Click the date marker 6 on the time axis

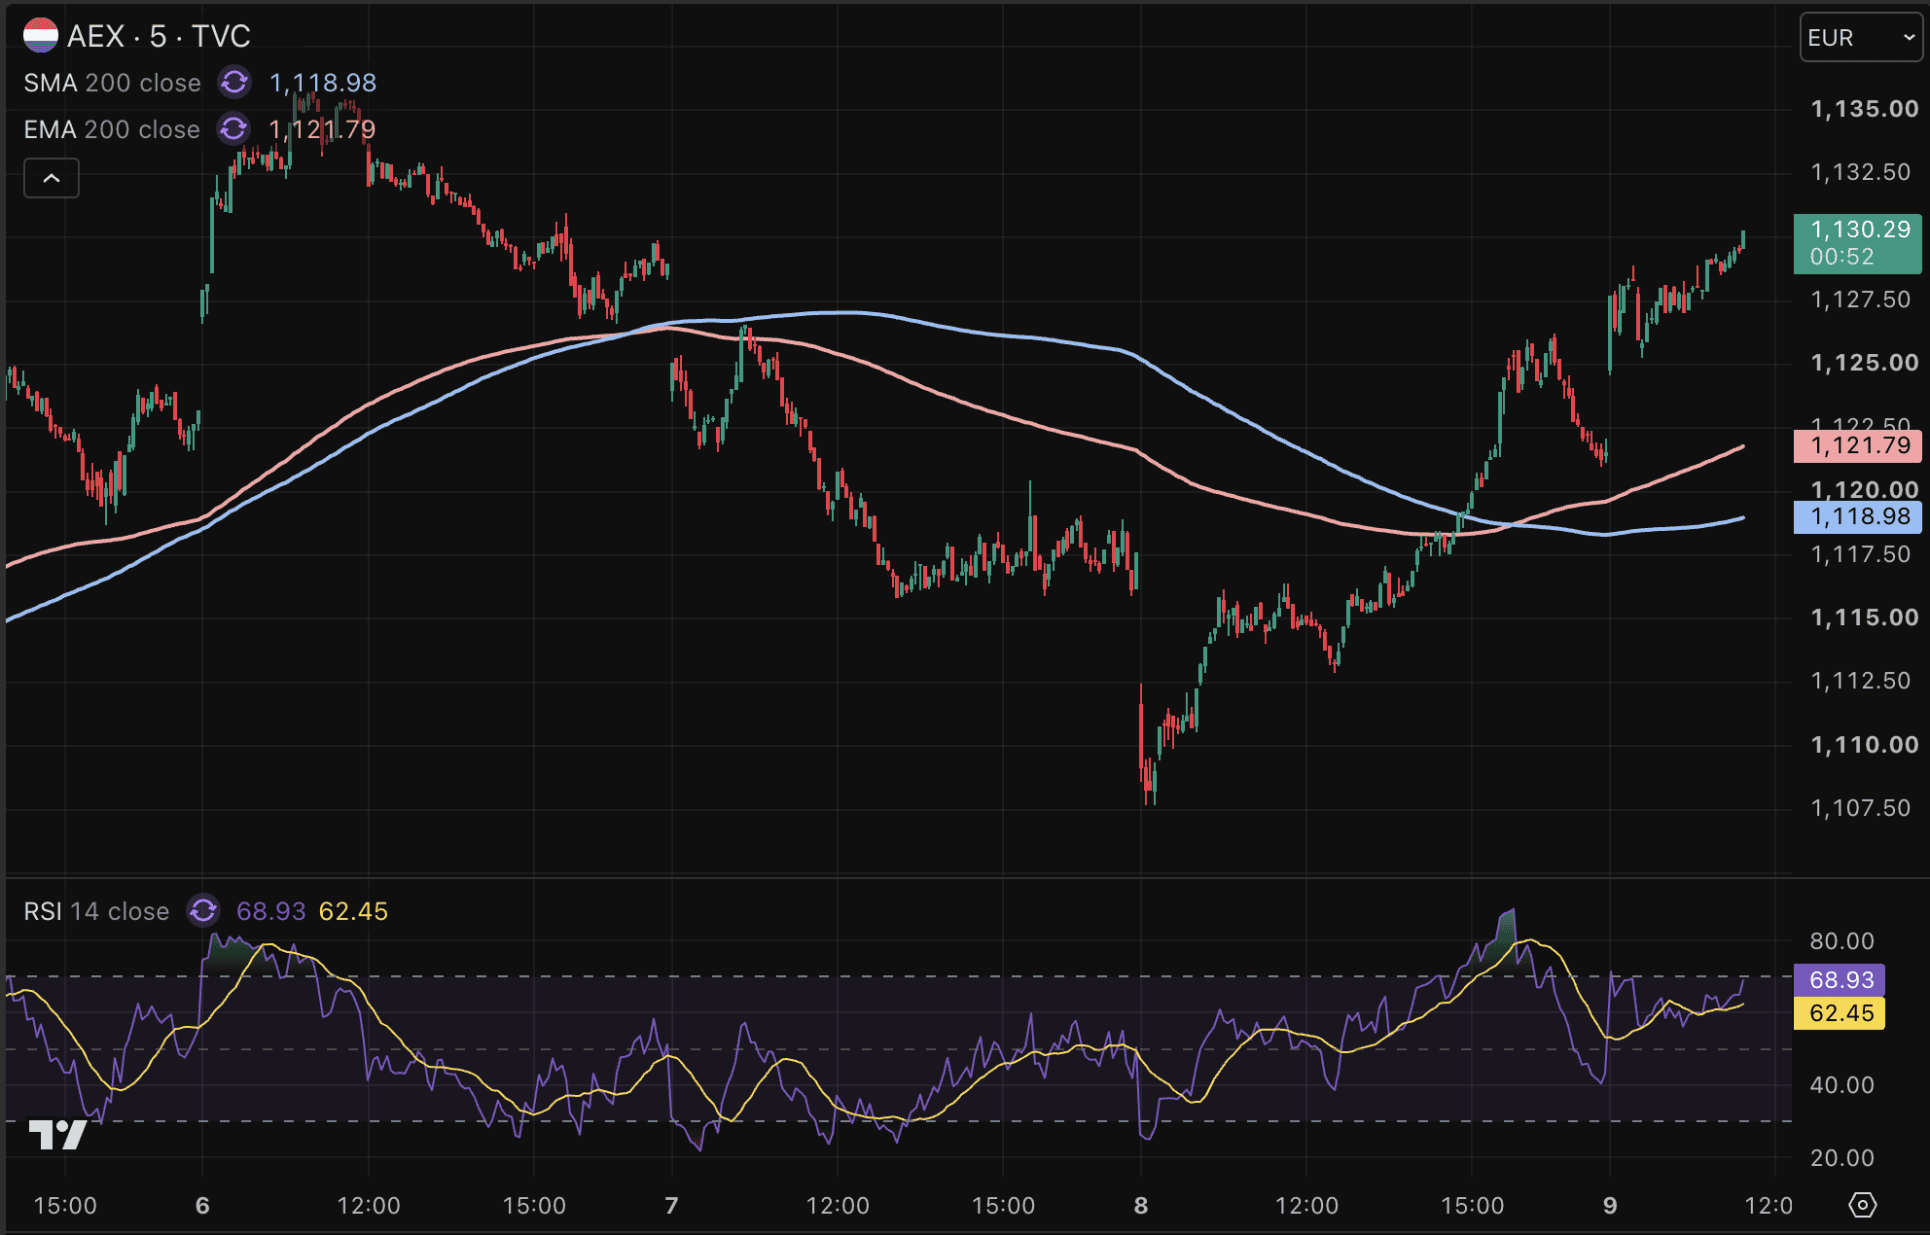click(203, 1205)
